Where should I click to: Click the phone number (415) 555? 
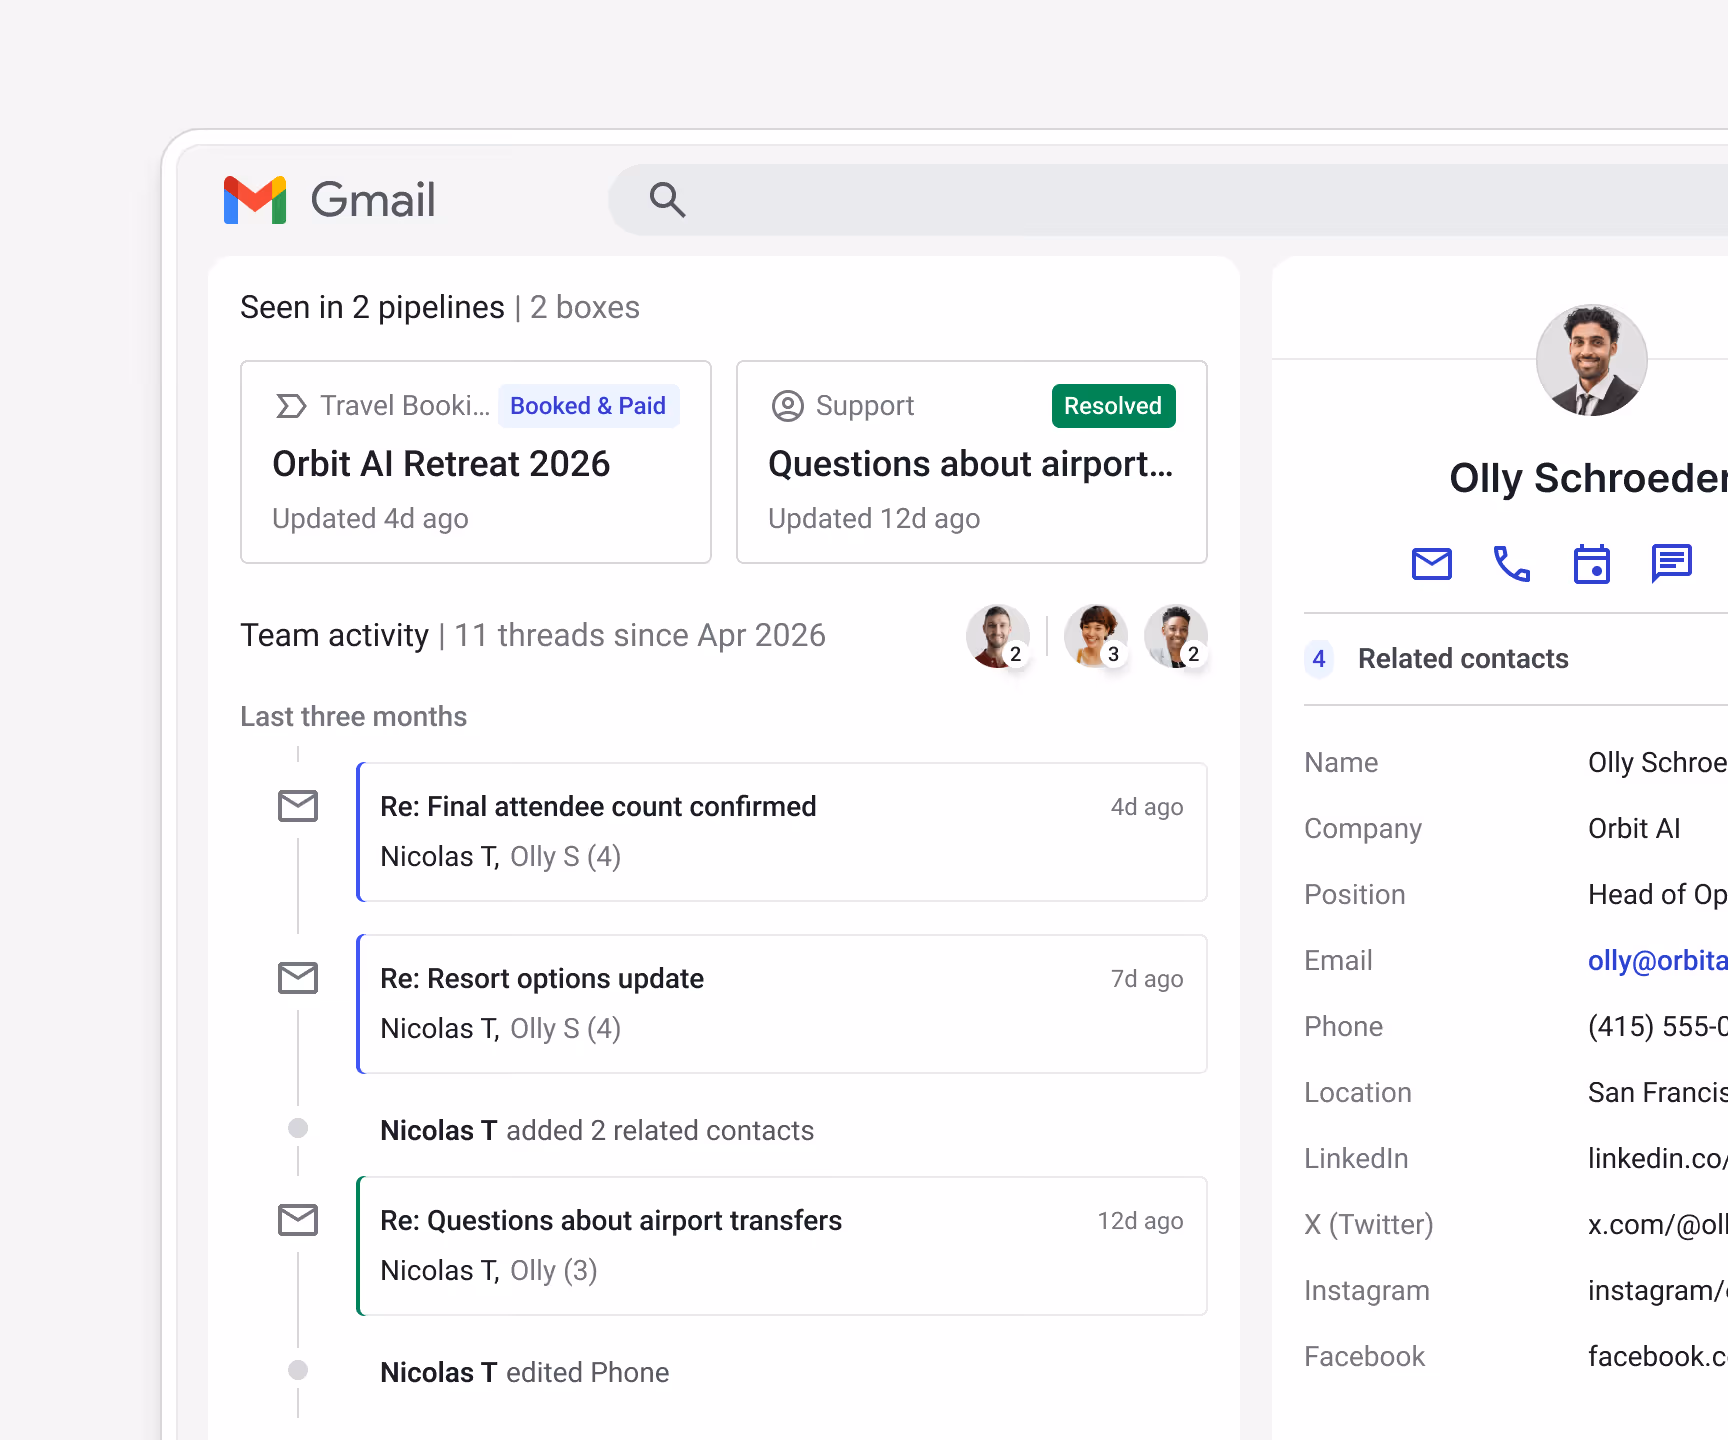pyautogui.click(x=1658, y=1027)
